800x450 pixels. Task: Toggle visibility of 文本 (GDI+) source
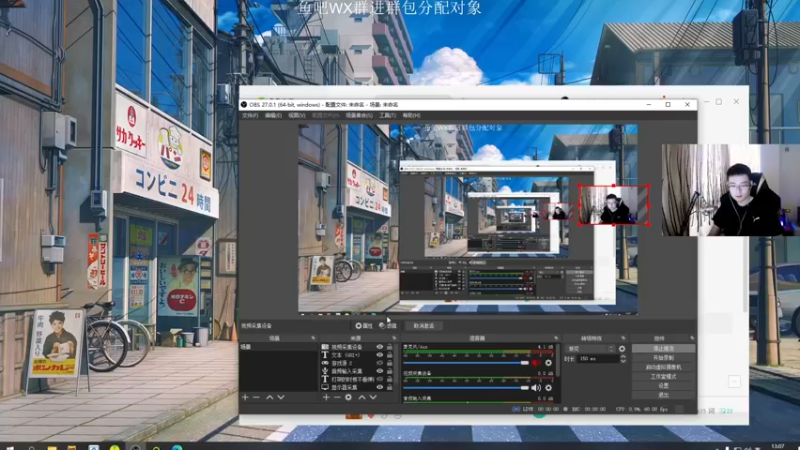(x=380, y=355)
